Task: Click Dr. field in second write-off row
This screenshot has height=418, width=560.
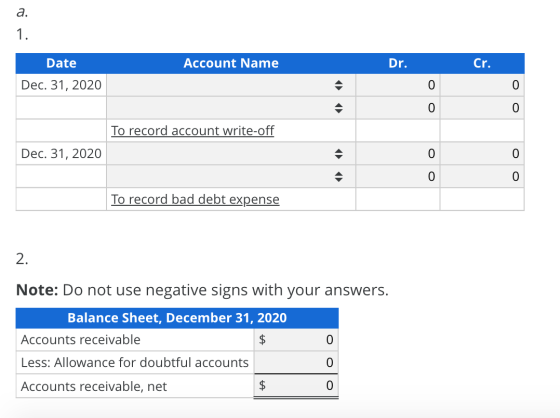Action: (x=398, y=108)
